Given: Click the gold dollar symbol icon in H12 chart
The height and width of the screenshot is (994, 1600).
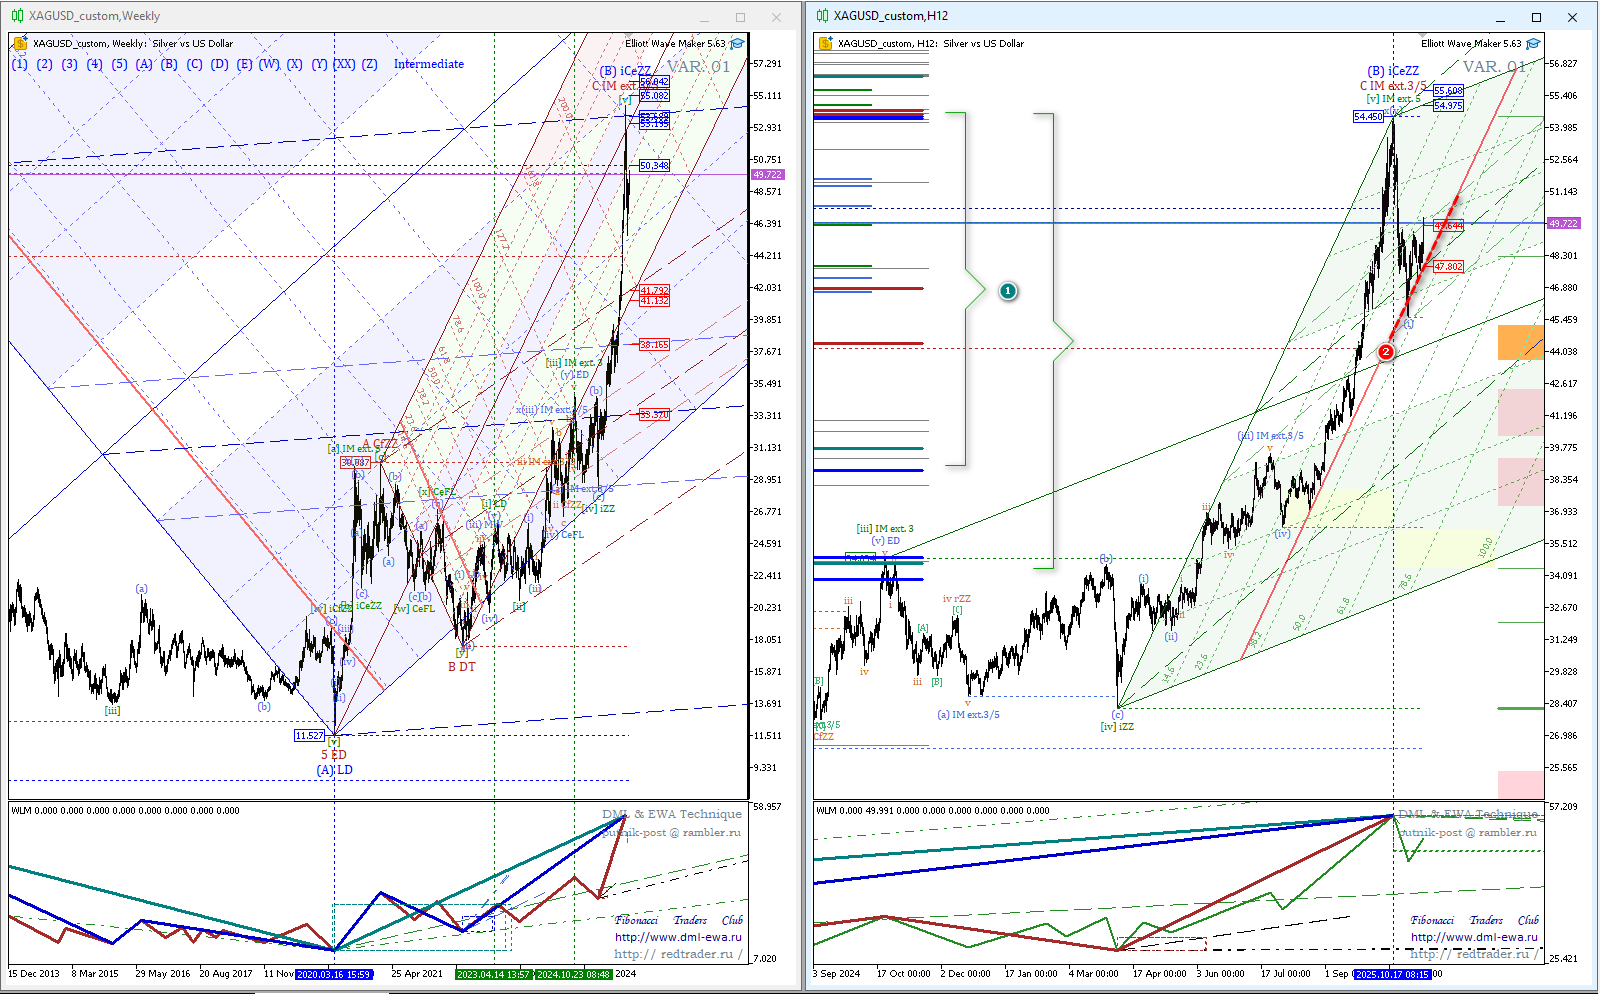Looking at the screenshot, I should 825,44.
